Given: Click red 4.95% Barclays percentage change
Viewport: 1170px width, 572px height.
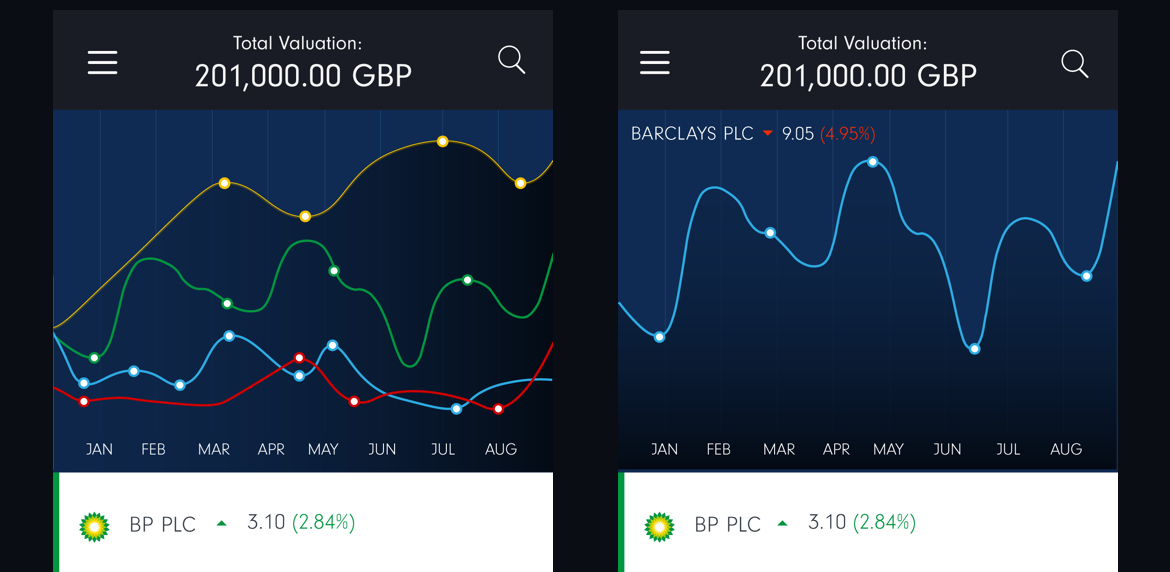Looking at the screenshot, I should (x=848, y=134).
